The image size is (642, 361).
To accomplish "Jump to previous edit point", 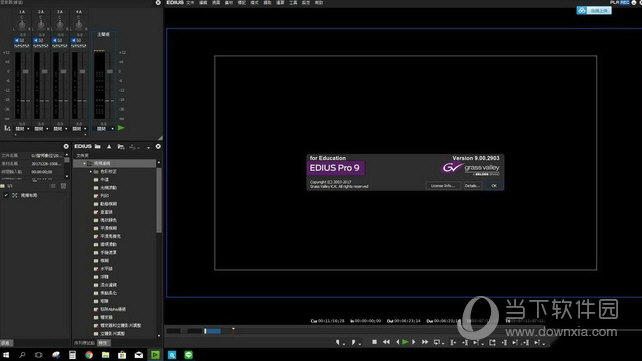I will pos(453,342).
